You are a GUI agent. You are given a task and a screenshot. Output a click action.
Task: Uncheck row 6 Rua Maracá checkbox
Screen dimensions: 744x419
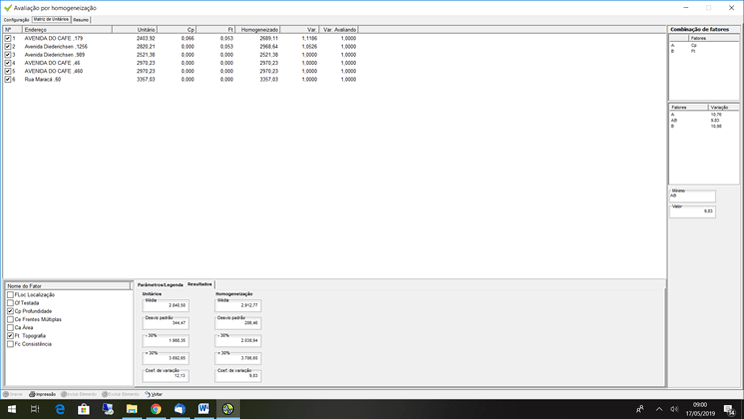(x=8, y=79)
